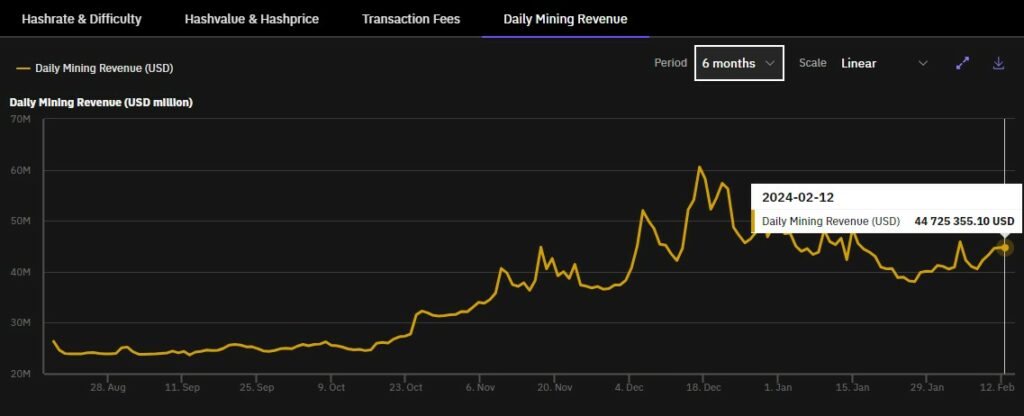The height and width of the screenshot is (416, 1024).
Task: Click the 70M y-axis label
Action: coord(21,120)
